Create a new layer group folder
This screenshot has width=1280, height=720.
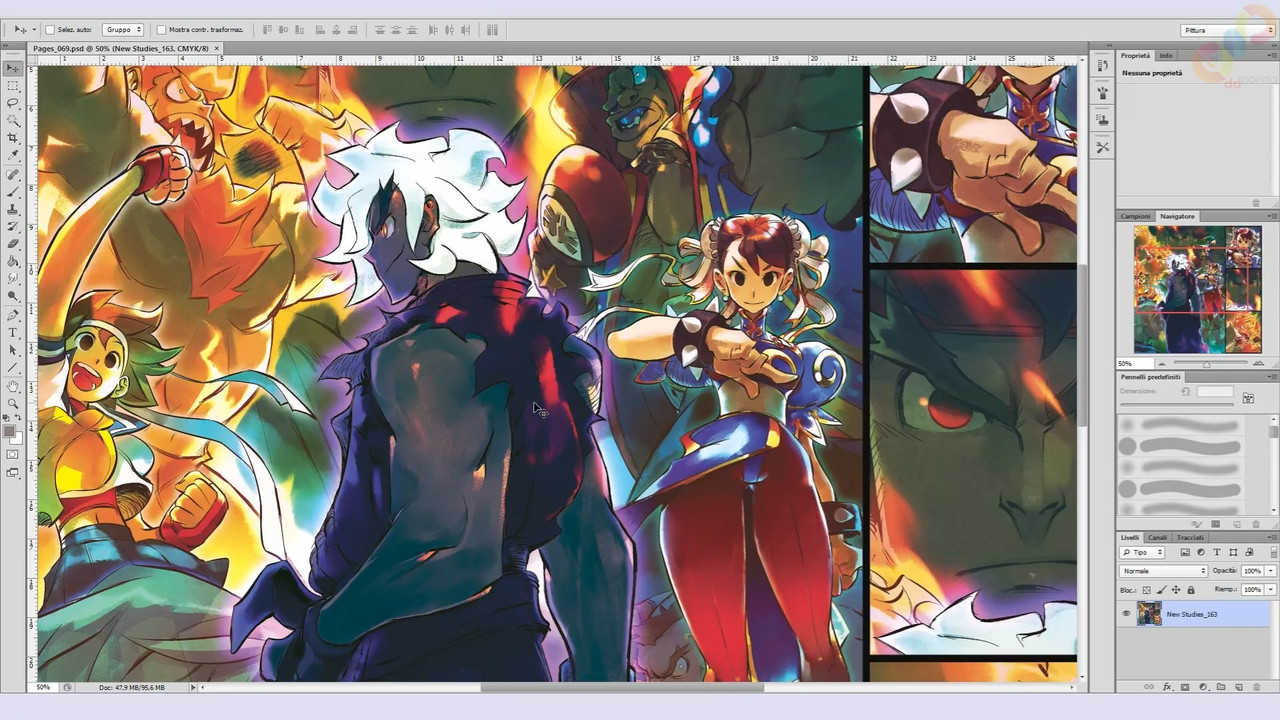point(1221,687)
